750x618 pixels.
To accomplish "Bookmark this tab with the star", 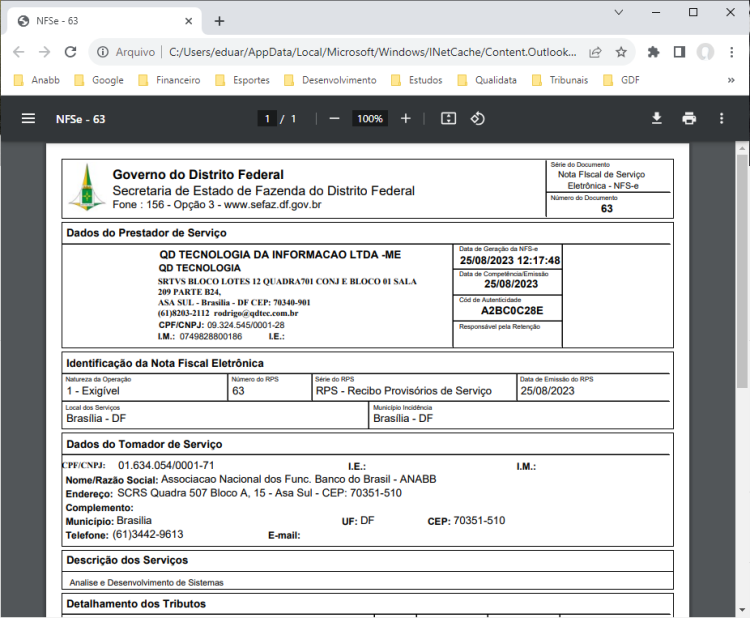I will coord(621,52).
